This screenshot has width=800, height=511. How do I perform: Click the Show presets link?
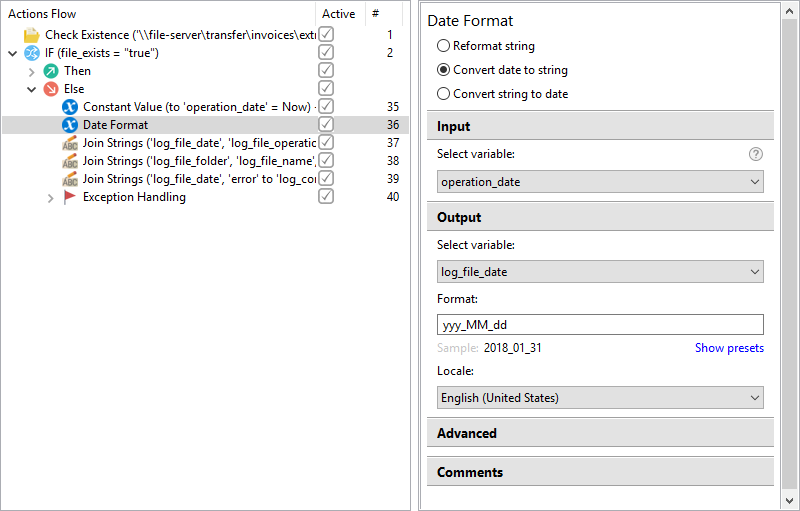point(729,348)
